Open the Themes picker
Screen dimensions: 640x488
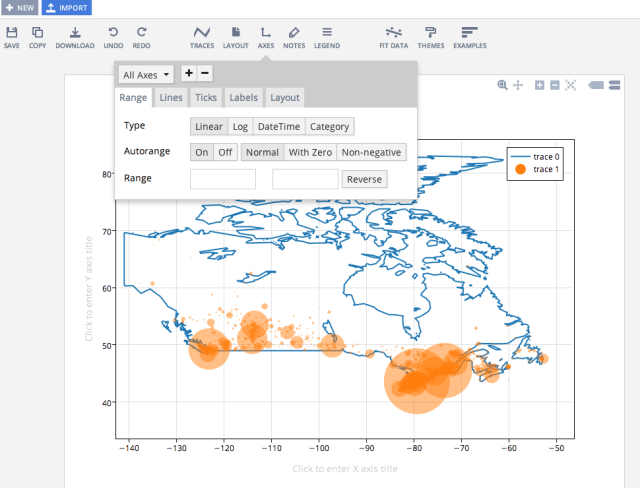point(431,37)
